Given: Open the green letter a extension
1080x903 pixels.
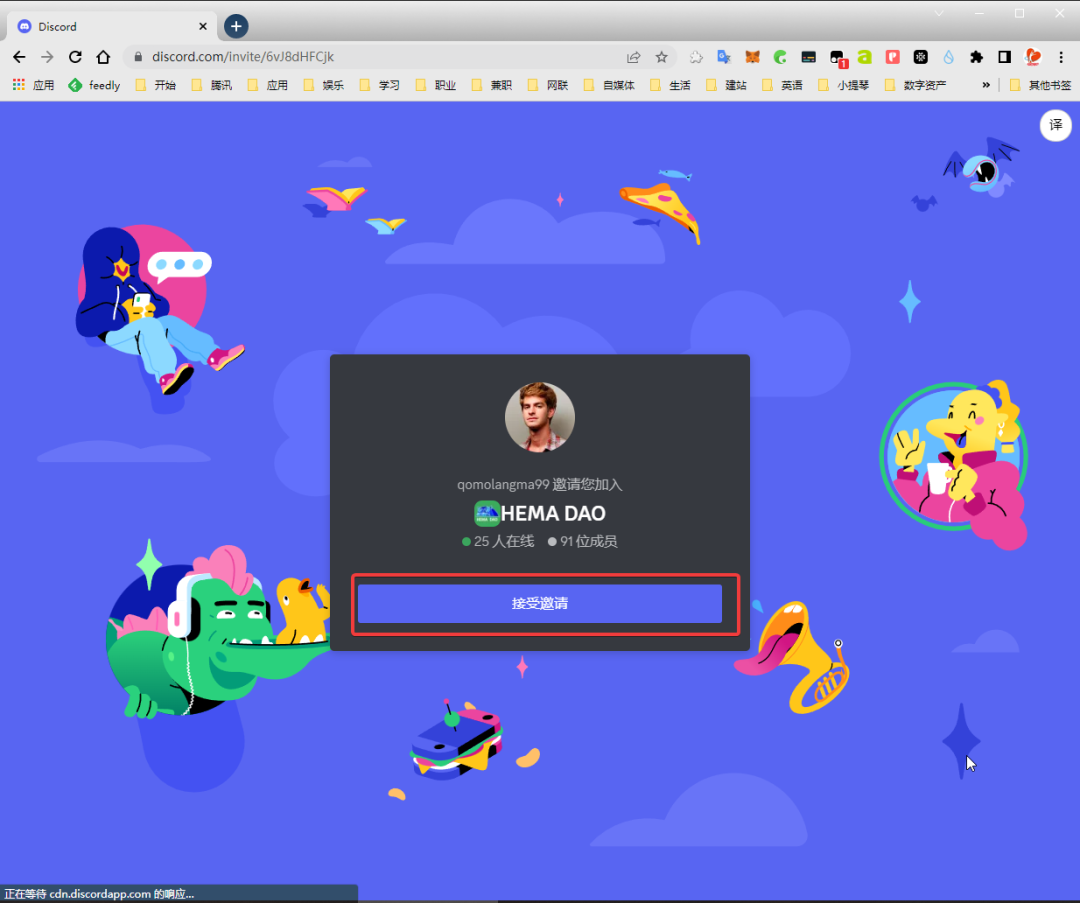Looking at the screenshot, I should point(864,57).
